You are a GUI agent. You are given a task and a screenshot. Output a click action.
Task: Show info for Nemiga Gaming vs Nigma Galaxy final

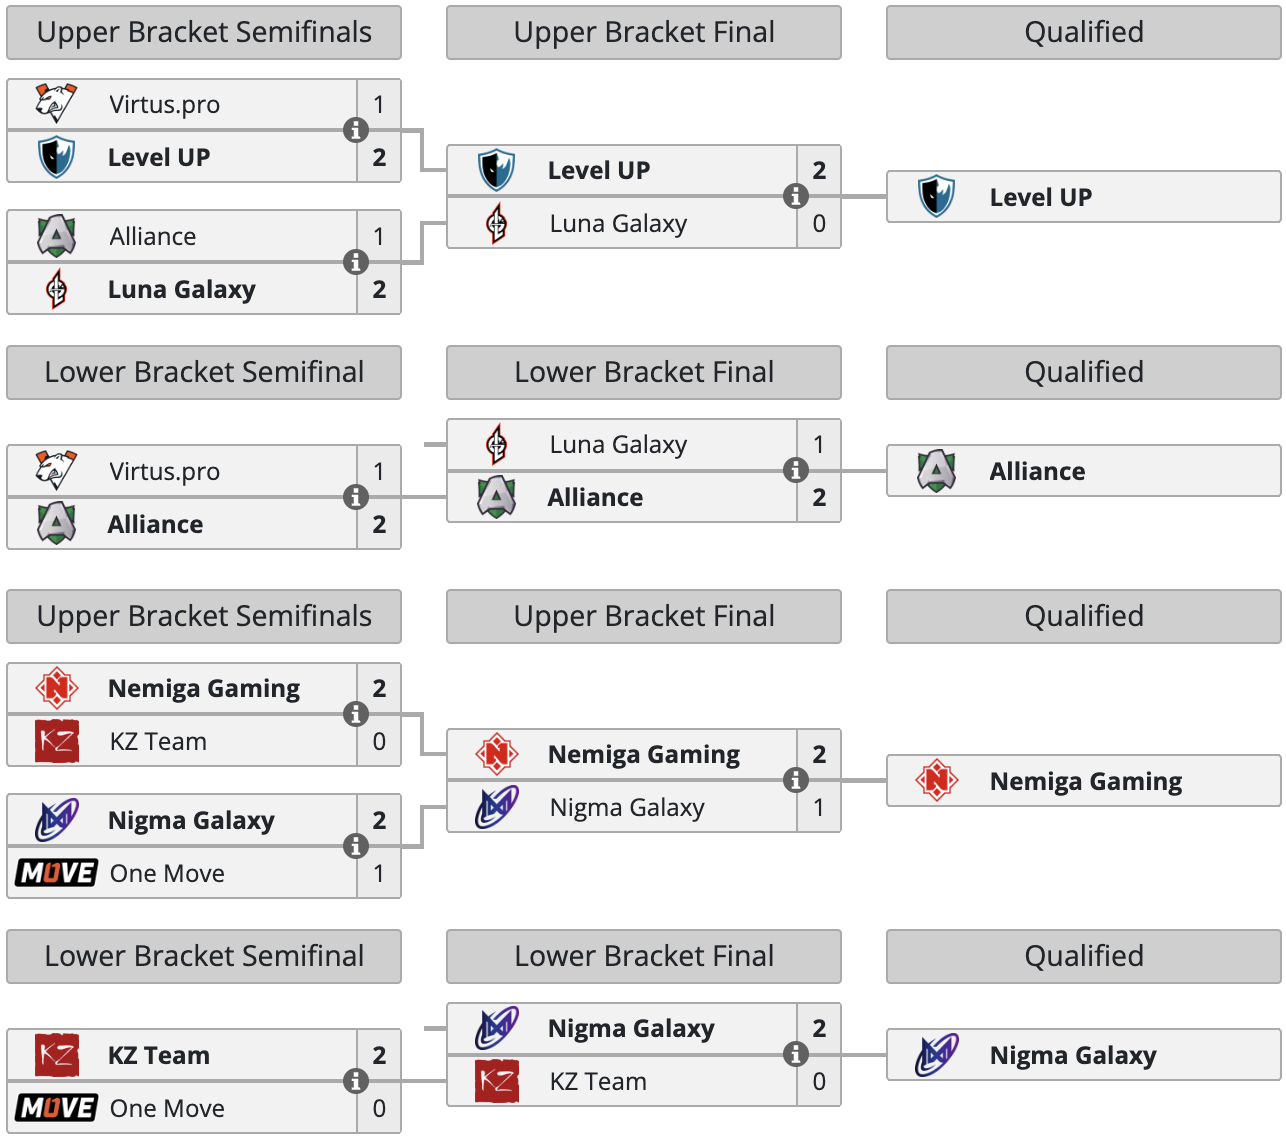[796, 780]
